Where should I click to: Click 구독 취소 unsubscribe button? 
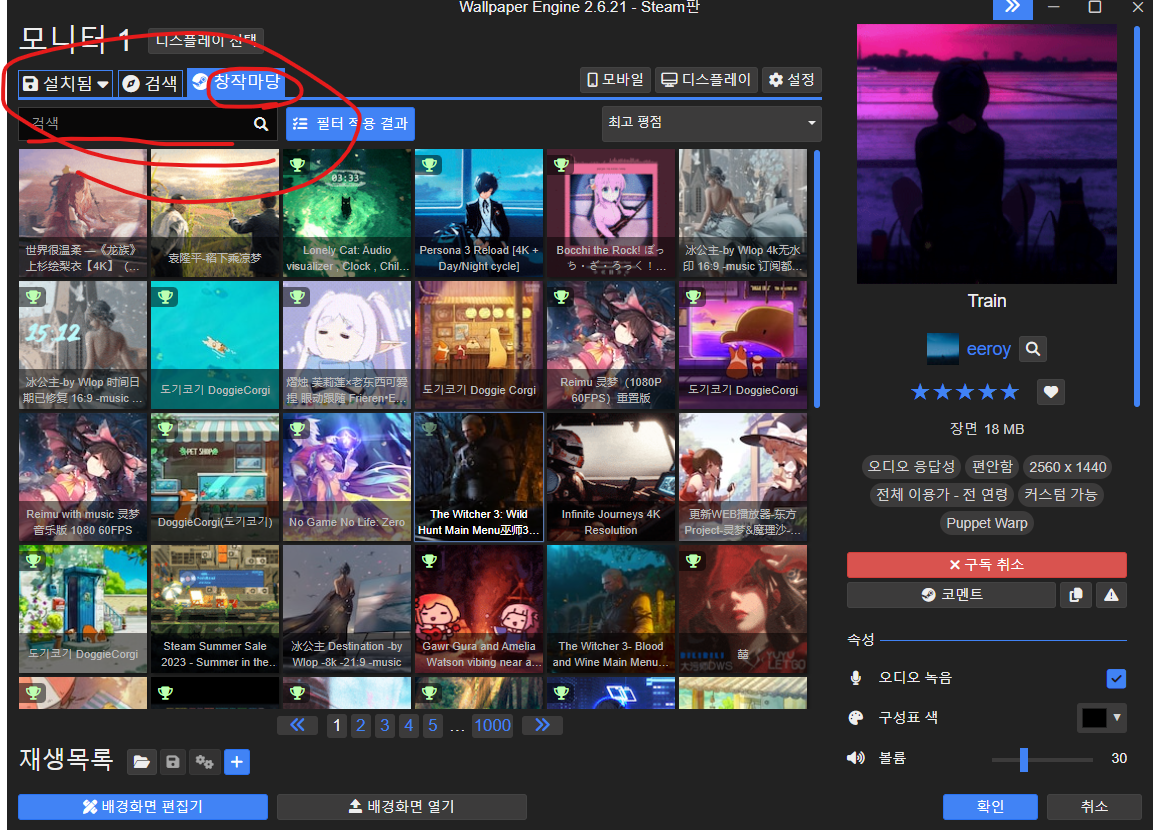[986, 565]
